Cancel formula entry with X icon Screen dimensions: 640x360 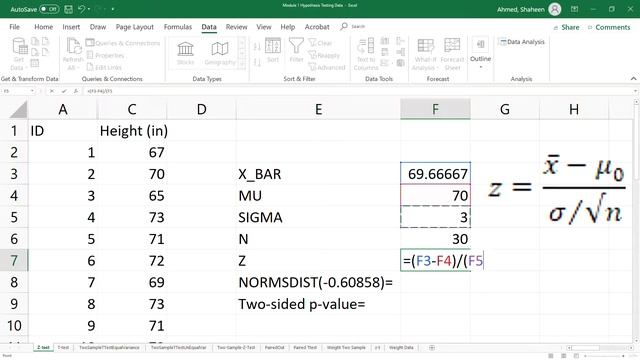pyautogui.click(x=51, y=91)
